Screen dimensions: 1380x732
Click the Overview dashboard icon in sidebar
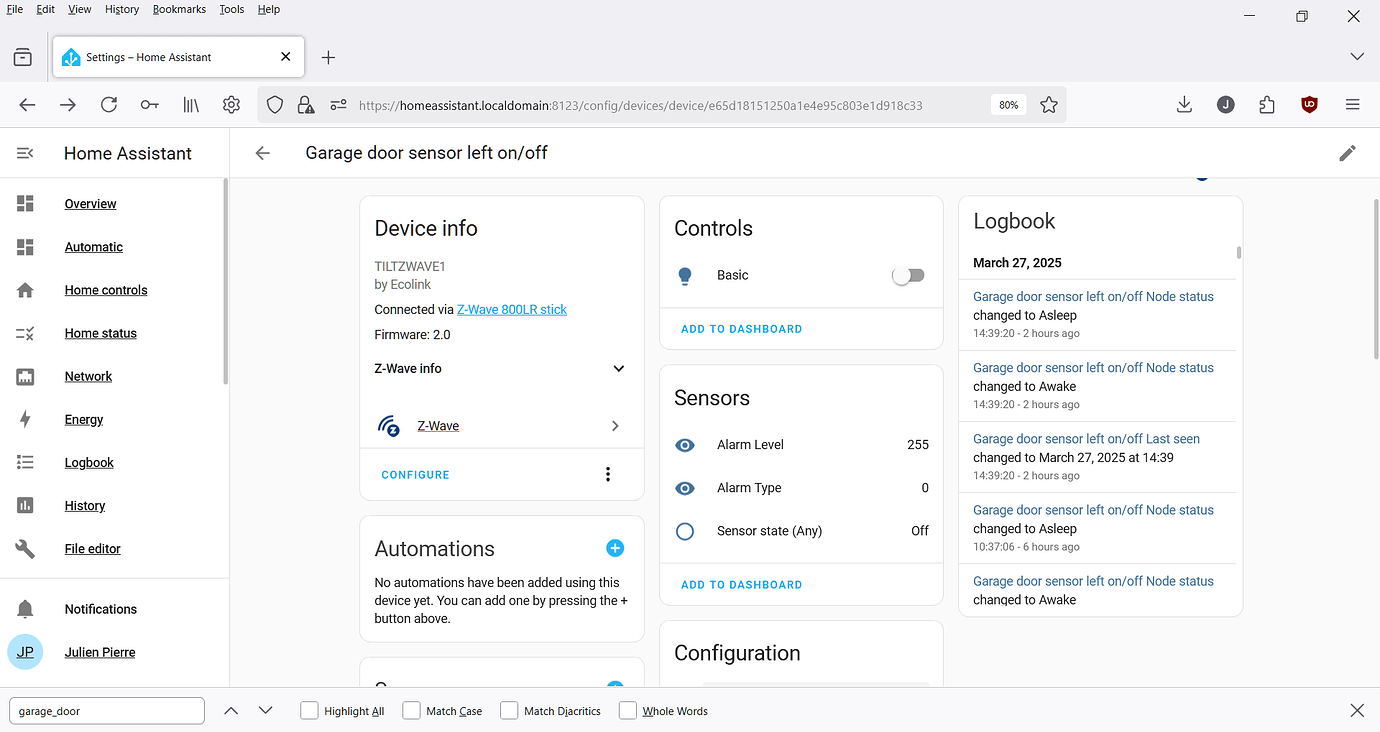point(25,204)
